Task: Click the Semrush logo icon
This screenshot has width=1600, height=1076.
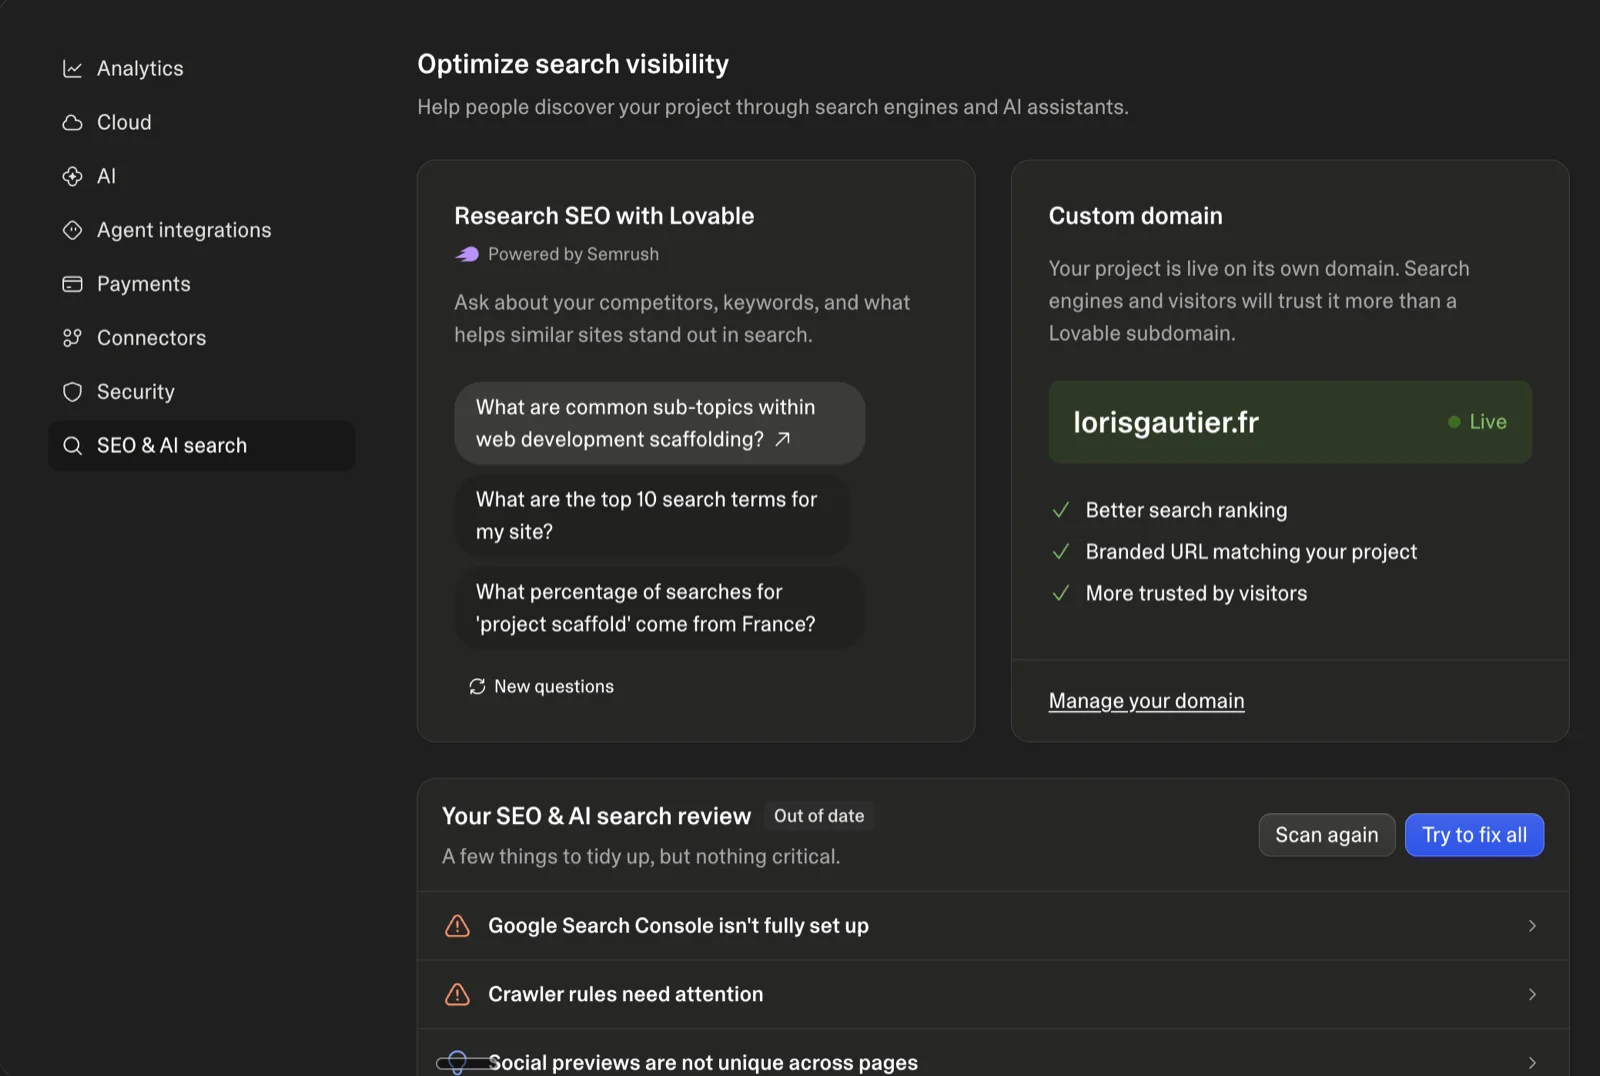Action: pyautogui.click(x=467, y=254)
